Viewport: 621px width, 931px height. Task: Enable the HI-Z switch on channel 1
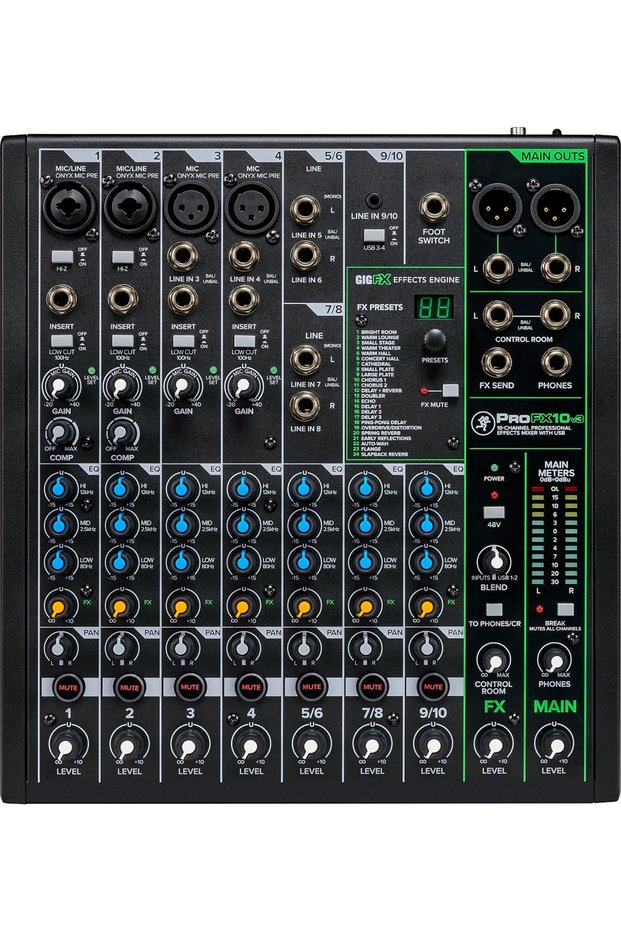pyautogui.click(x=62, y=257)
